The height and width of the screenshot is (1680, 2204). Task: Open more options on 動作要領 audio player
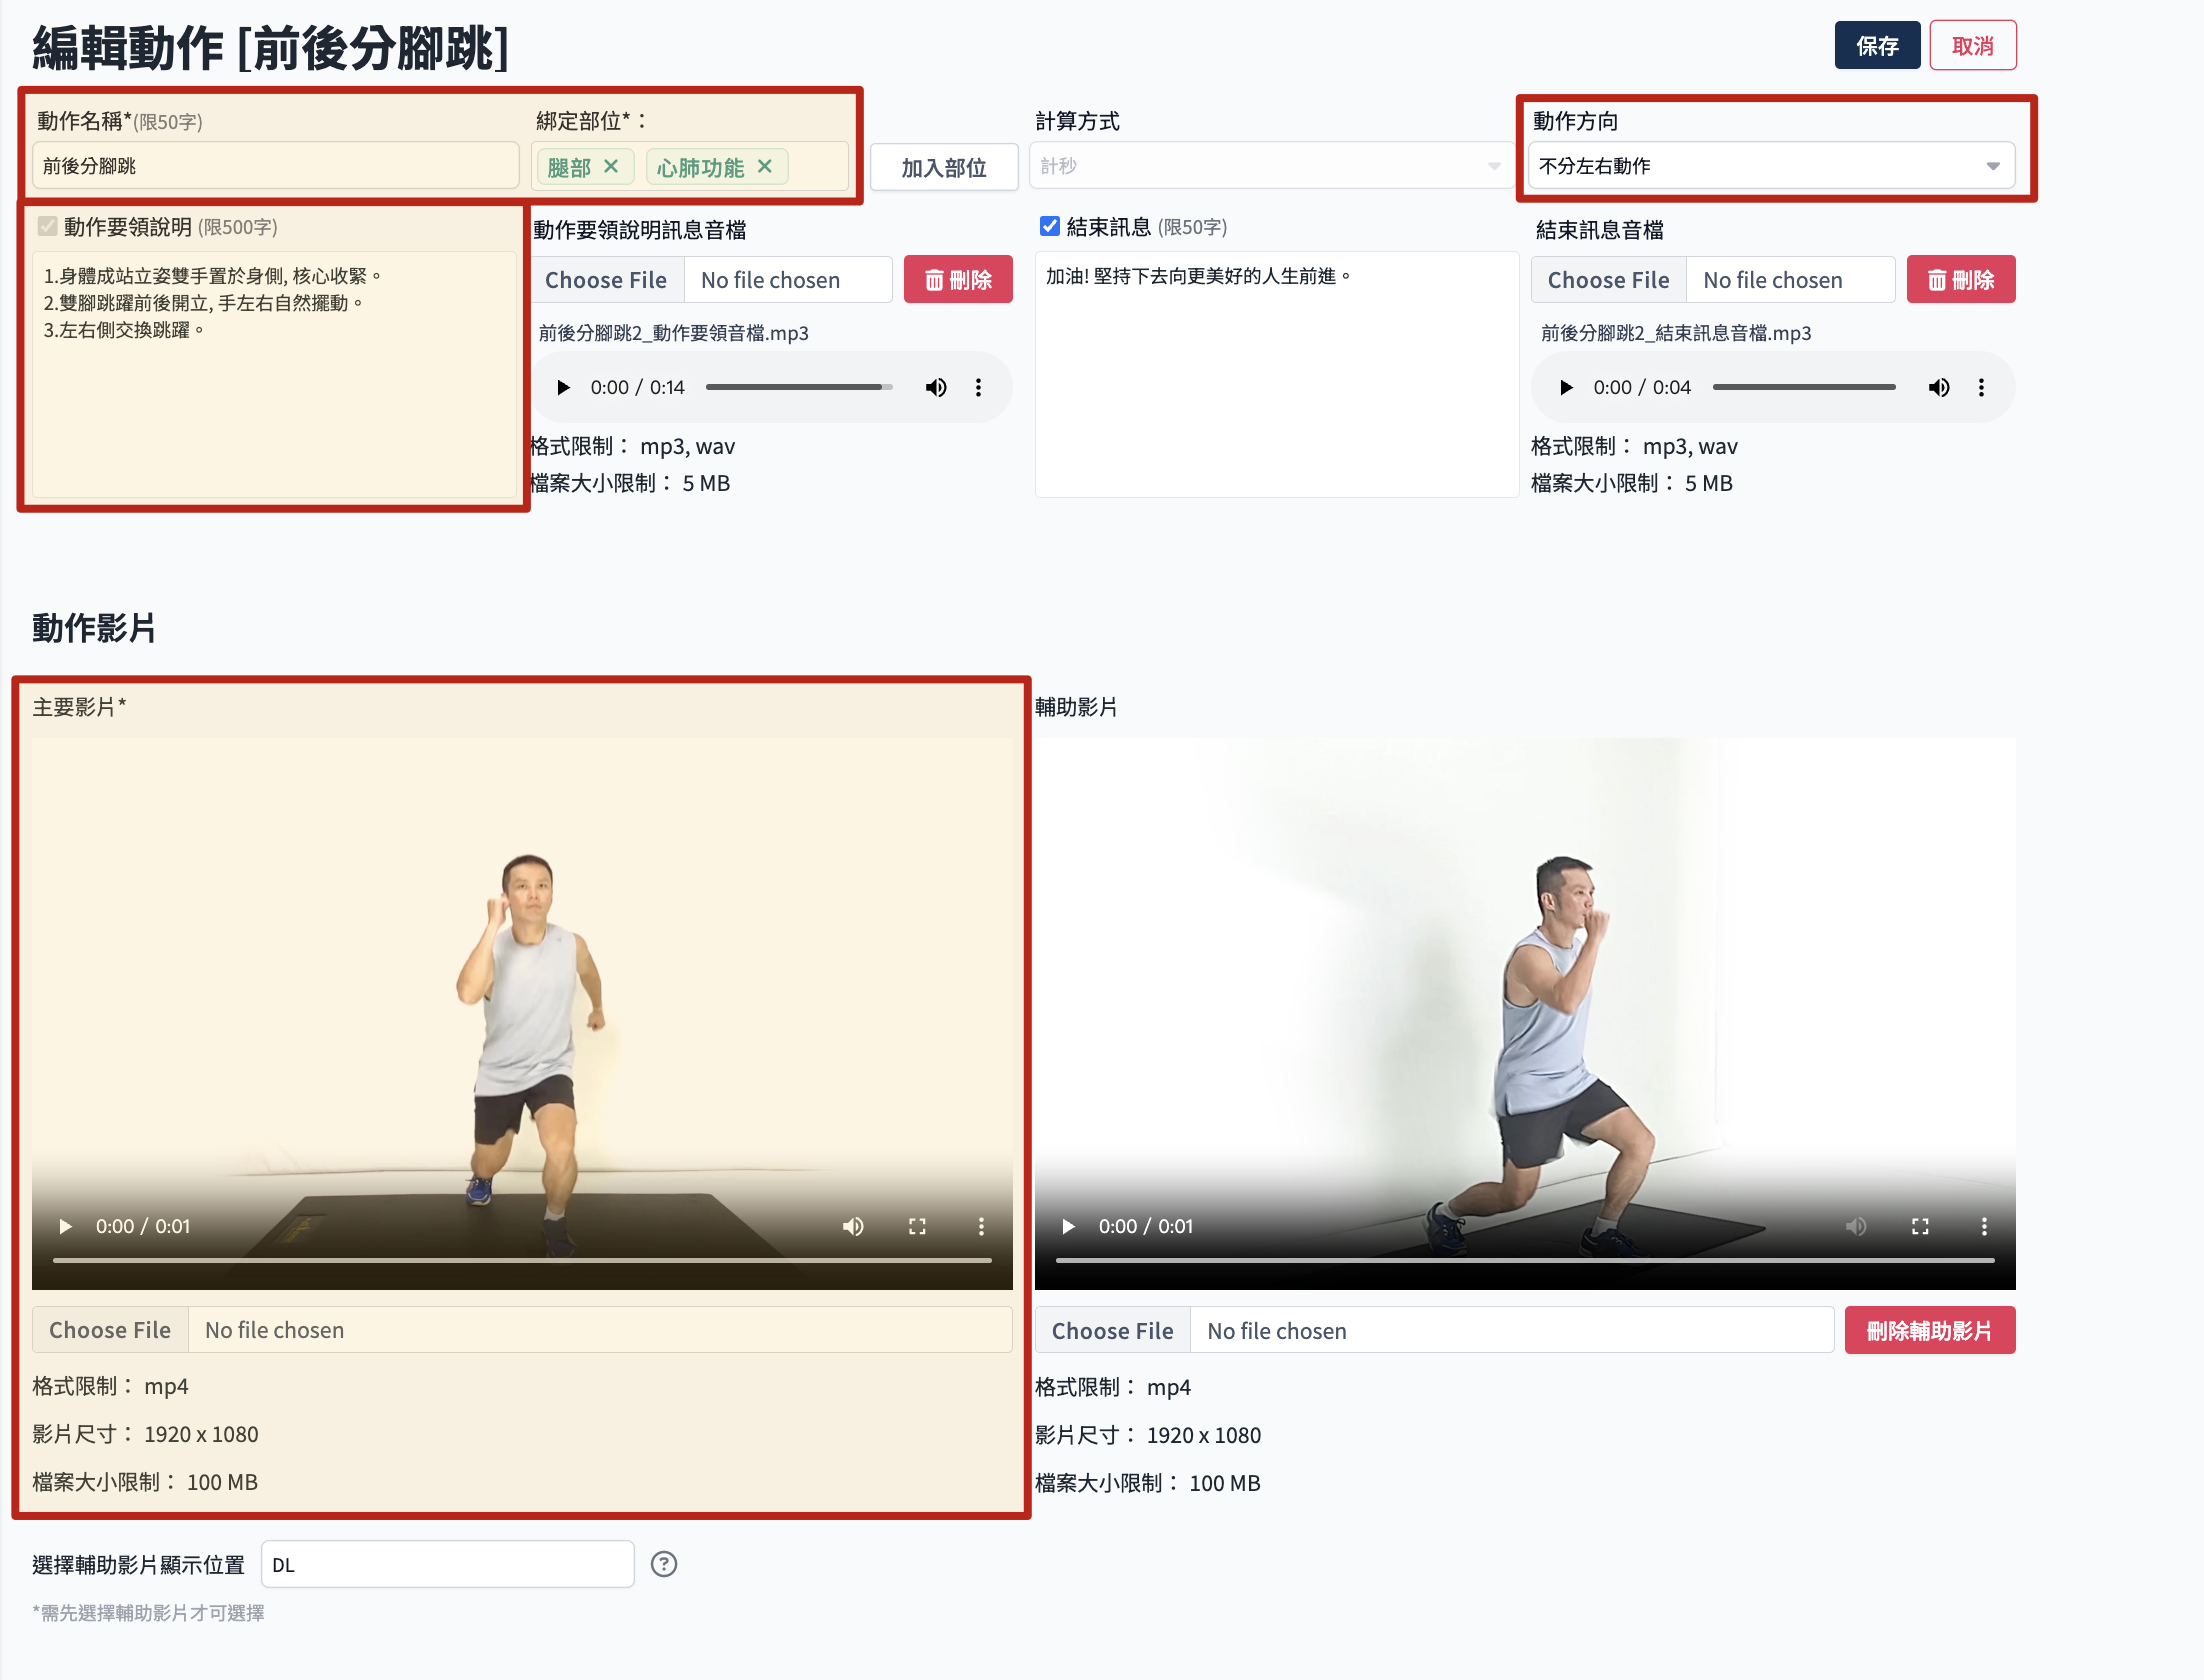(978, 387)
